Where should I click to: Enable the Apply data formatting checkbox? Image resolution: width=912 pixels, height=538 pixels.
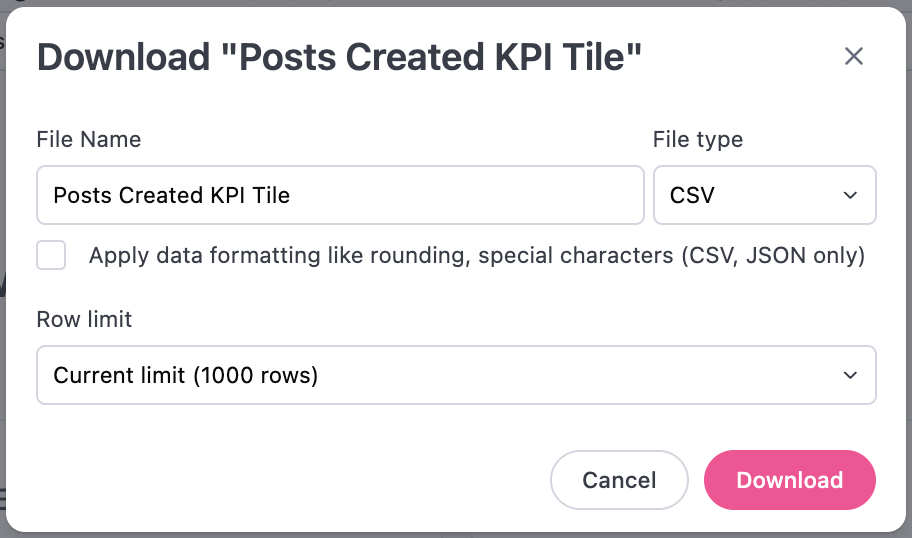tap(51, 255)
